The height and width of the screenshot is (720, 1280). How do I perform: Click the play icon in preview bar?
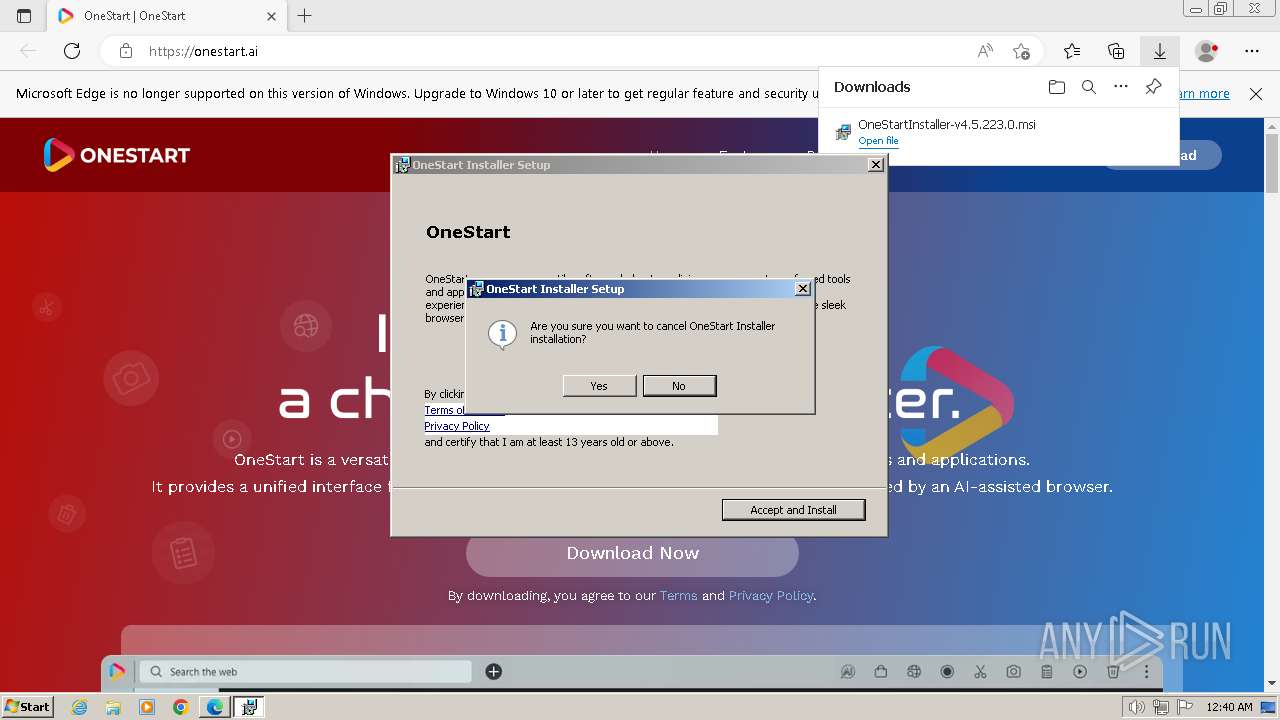pos(1080,672)
